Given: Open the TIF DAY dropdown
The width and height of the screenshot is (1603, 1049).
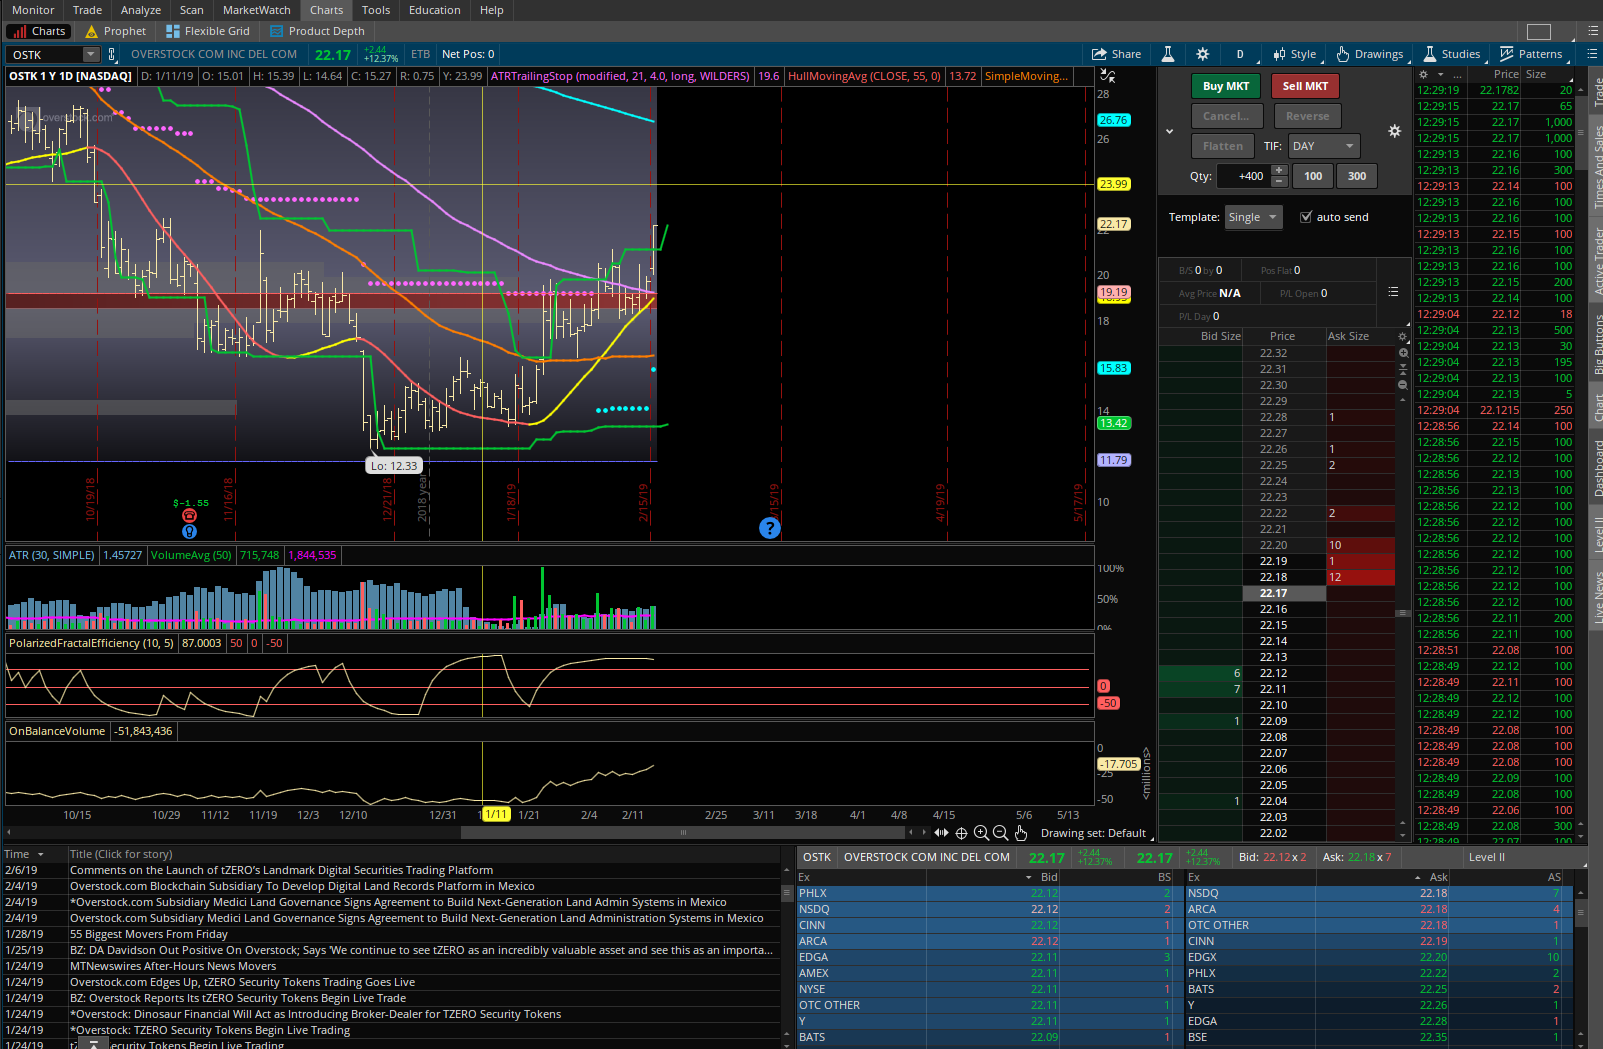Looking at the screenshot, I should point(1323,146).
